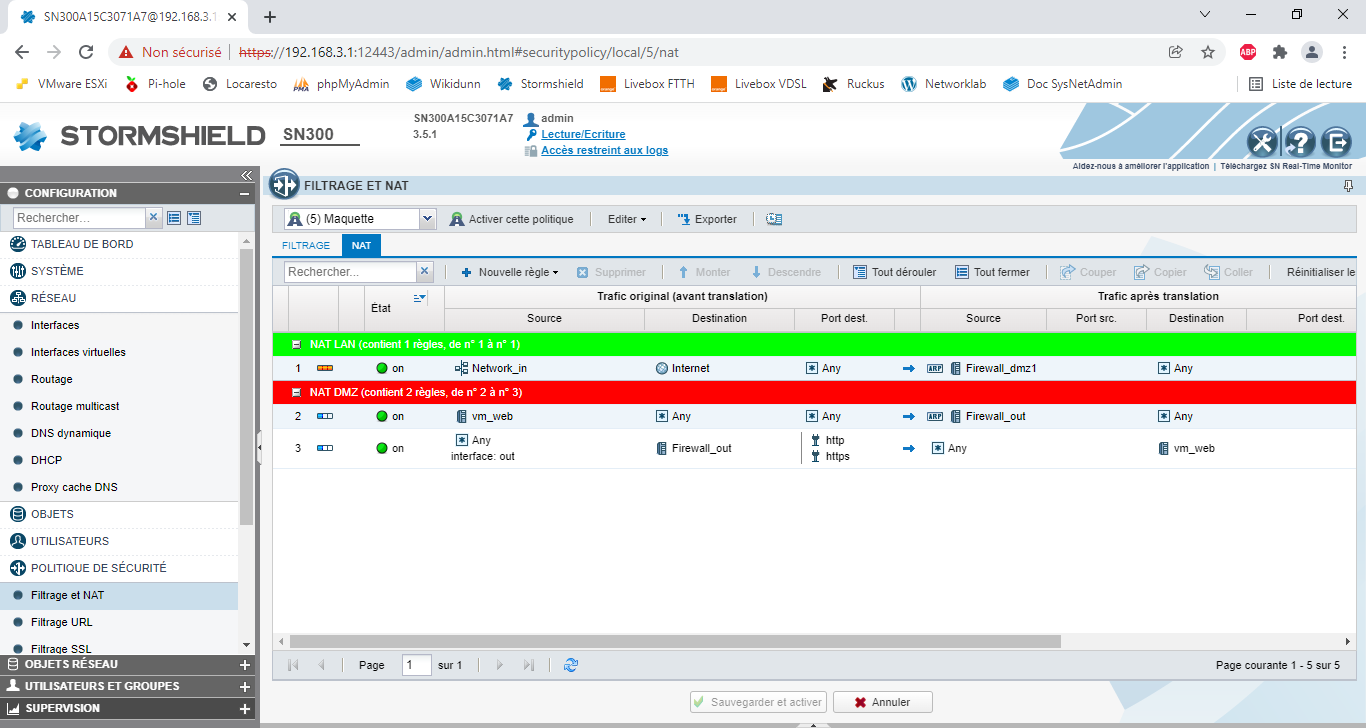Expand the SUPERVISION panel
The image size is (1366, 728).
pos(245,709)
